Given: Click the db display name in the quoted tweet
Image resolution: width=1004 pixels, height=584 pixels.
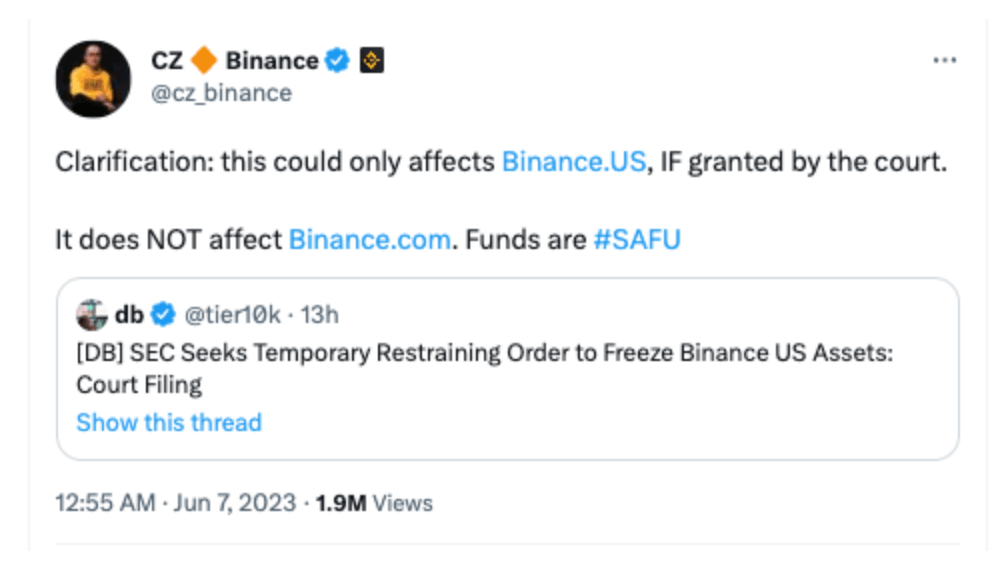Looking at the screenshot, I should [x=129, y=314].
